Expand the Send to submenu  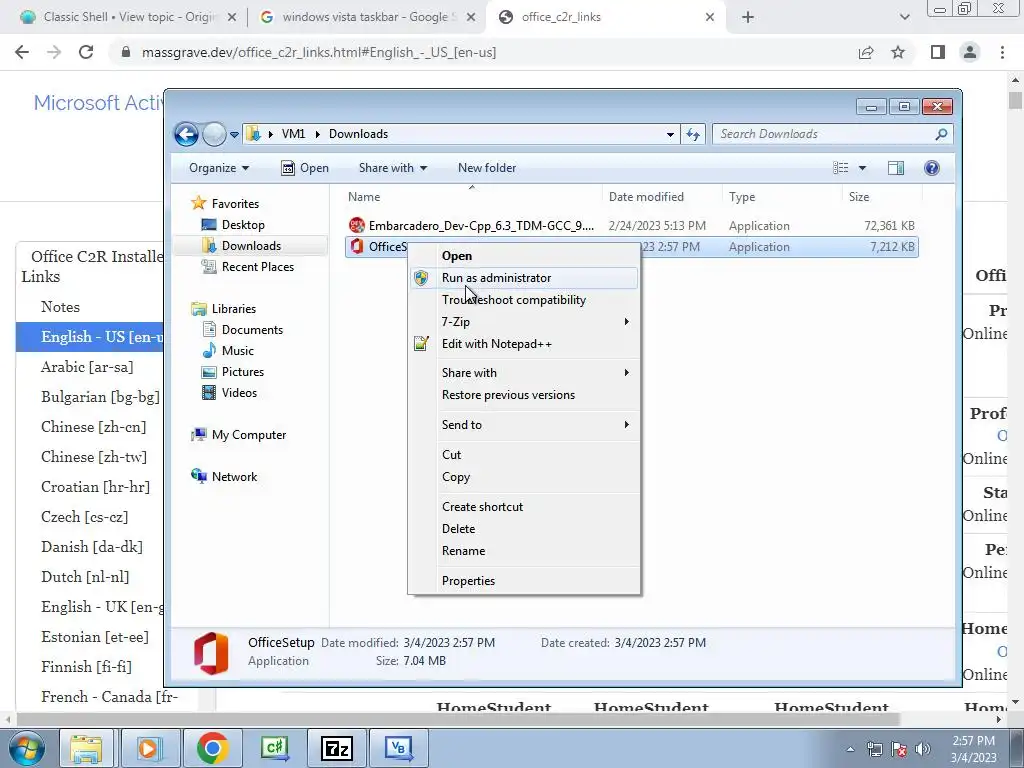tap(524, 425)
